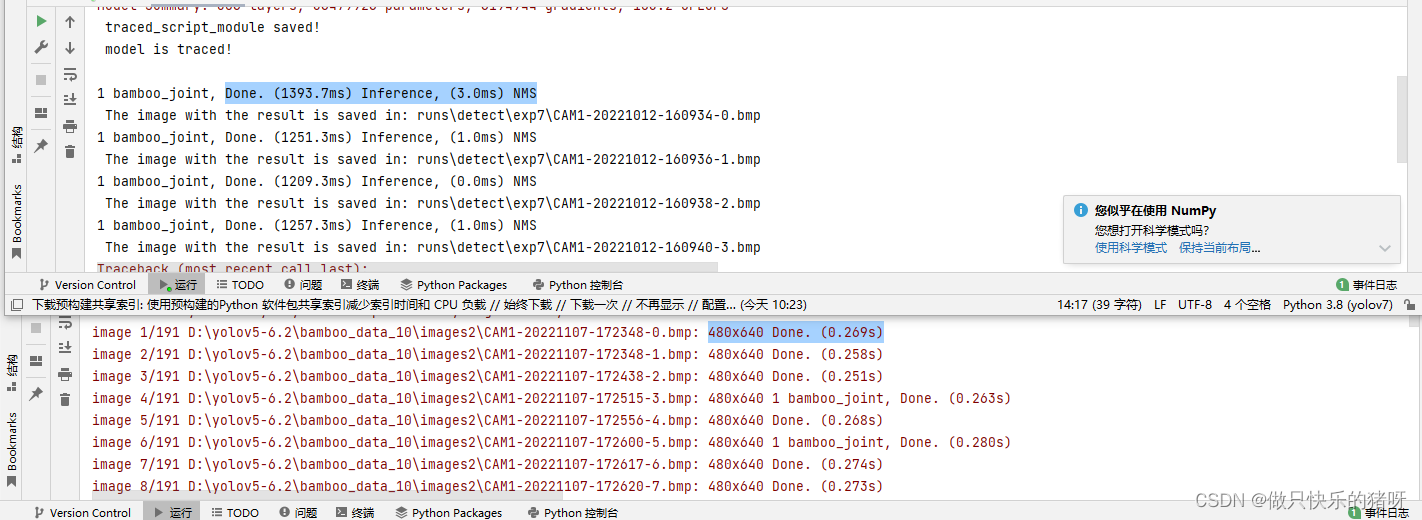Click image 1/191 output line
The height and width of the screenshot is (520, 1422).
488,333
